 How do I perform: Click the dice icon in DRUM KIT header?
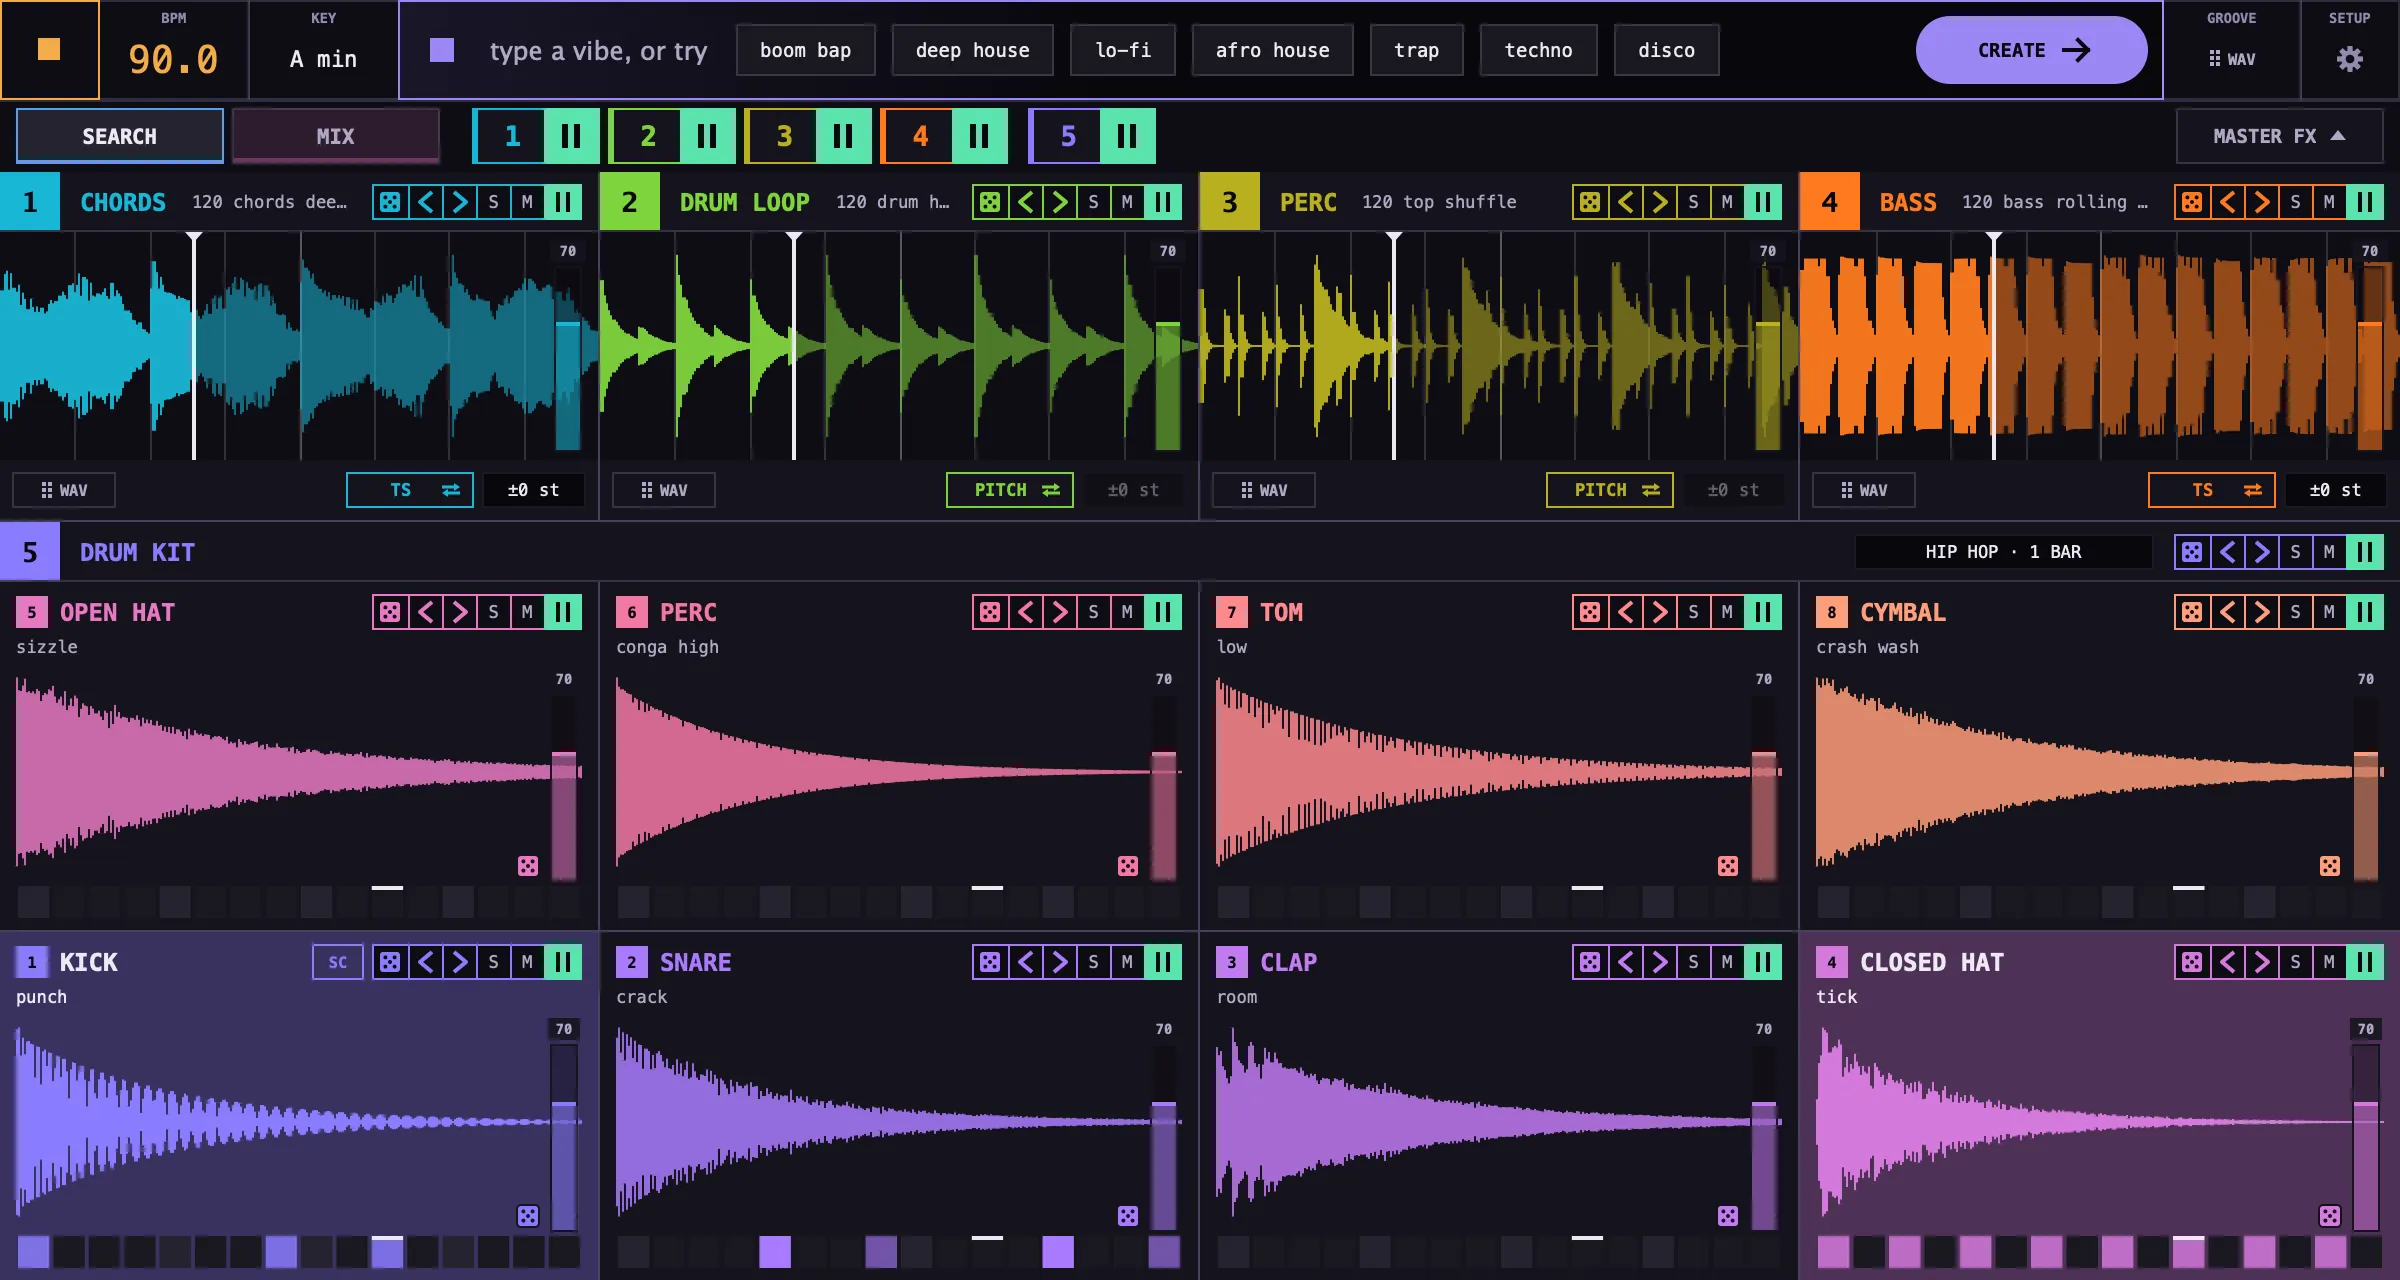coord(2192,552)
